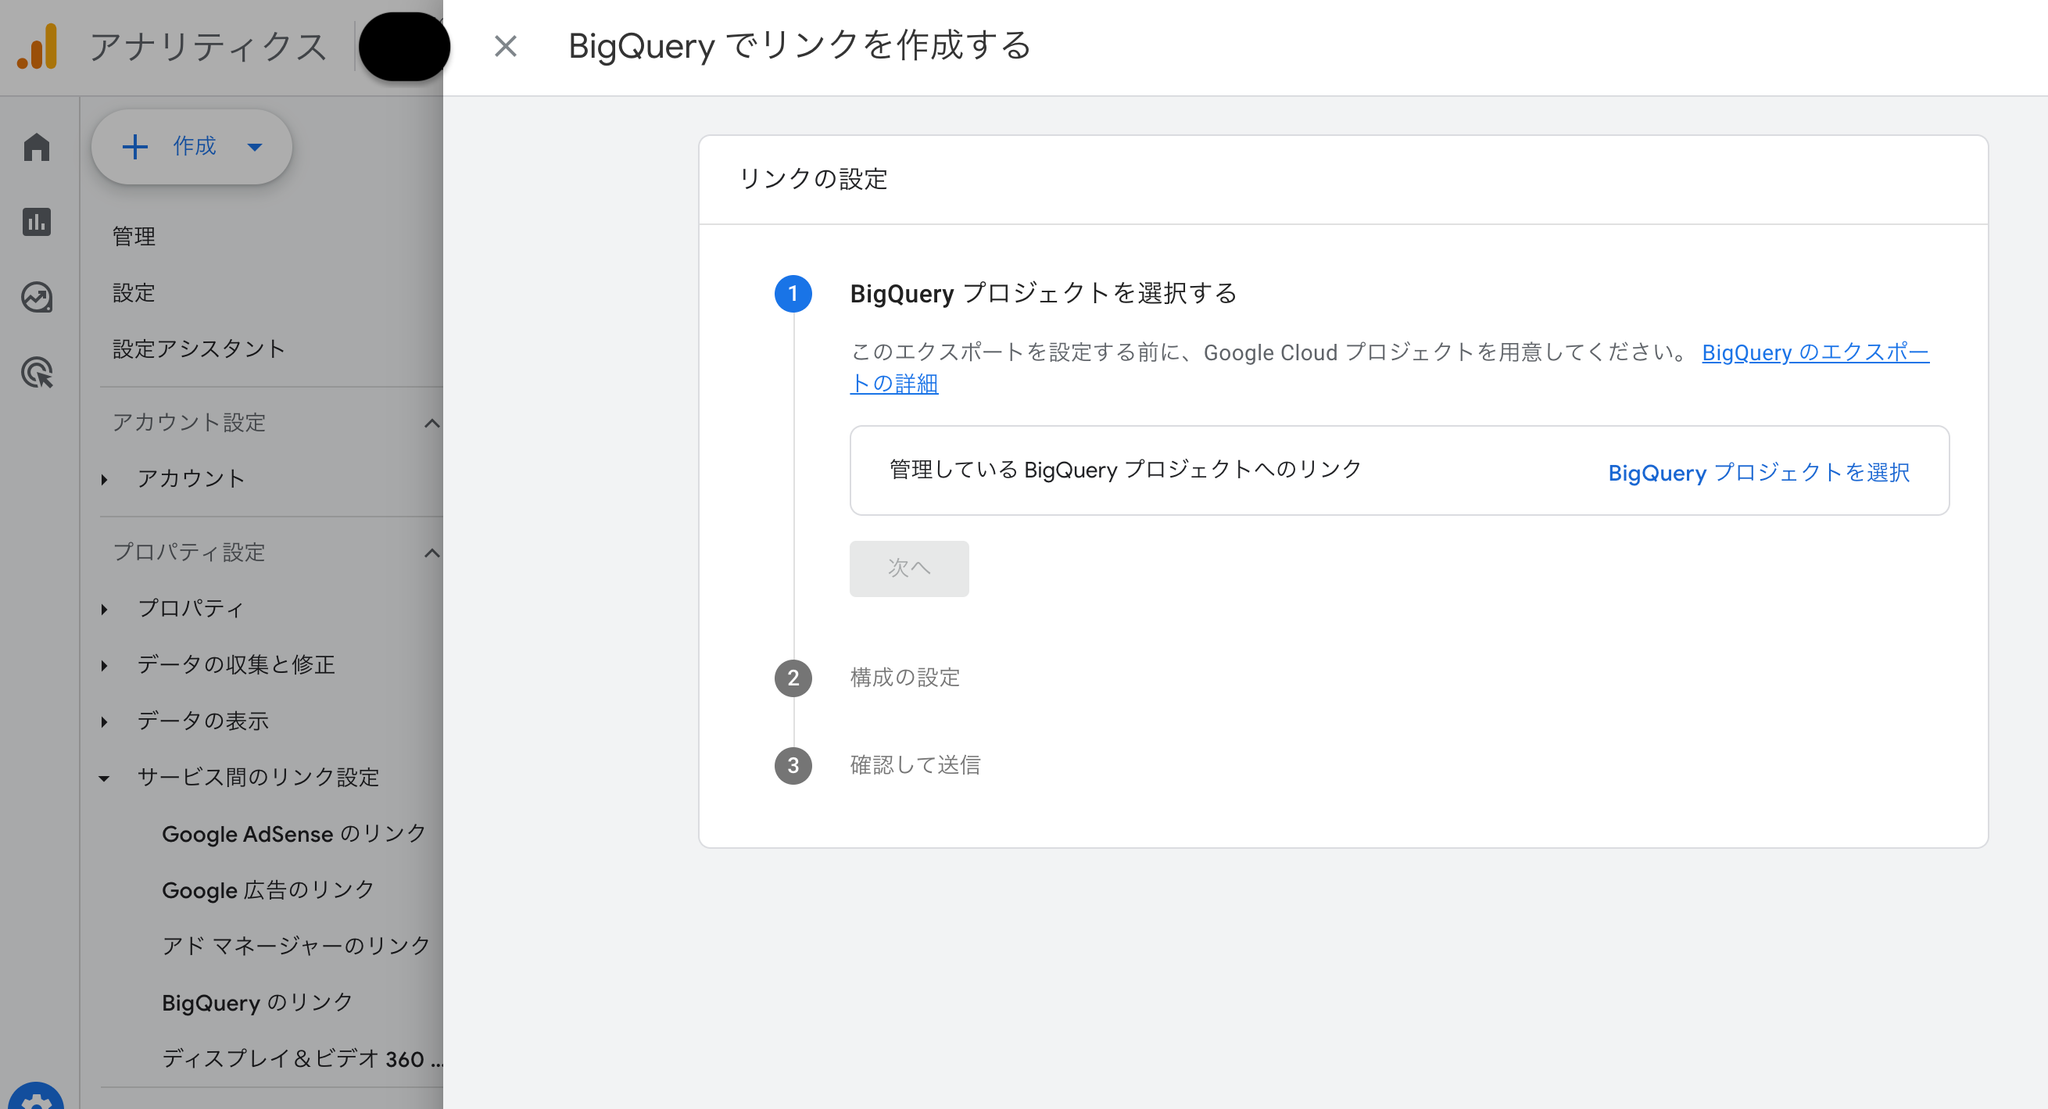Open the Reports bar chart icon

pyautogui.click(x=37, y=221)
